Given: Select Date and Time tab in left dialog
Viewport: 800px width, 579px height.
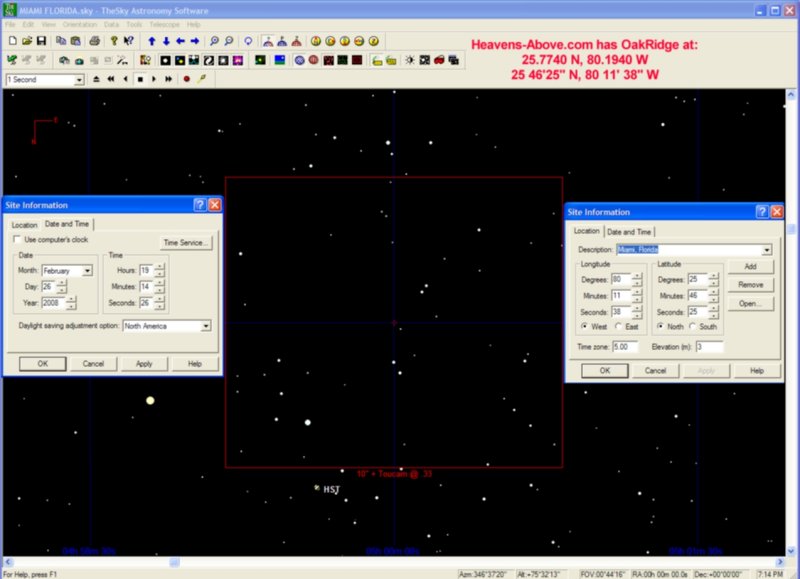Looking at the screenshot, I should 67,224.
